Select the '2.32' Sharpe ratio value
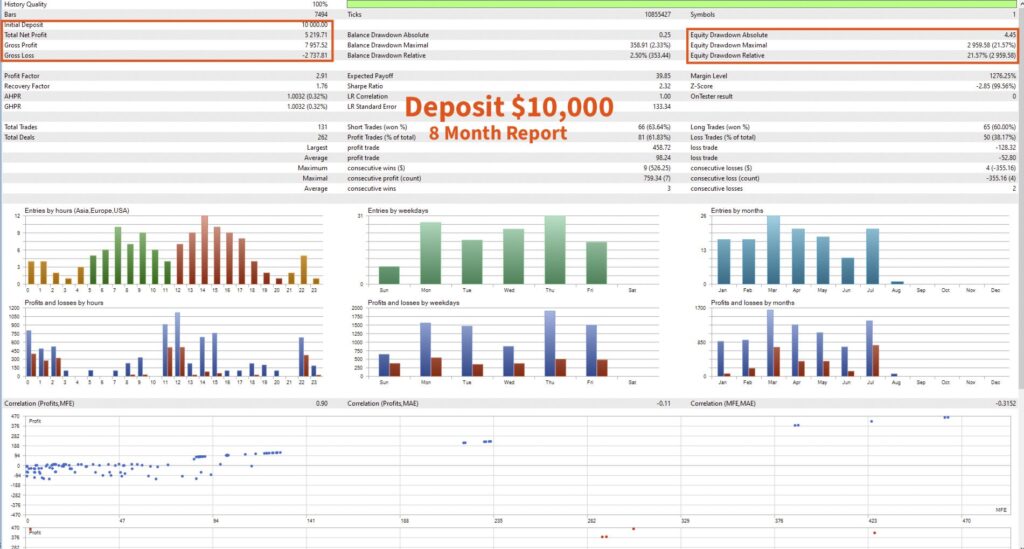The image size is (1024, 549). coord(665,86)
